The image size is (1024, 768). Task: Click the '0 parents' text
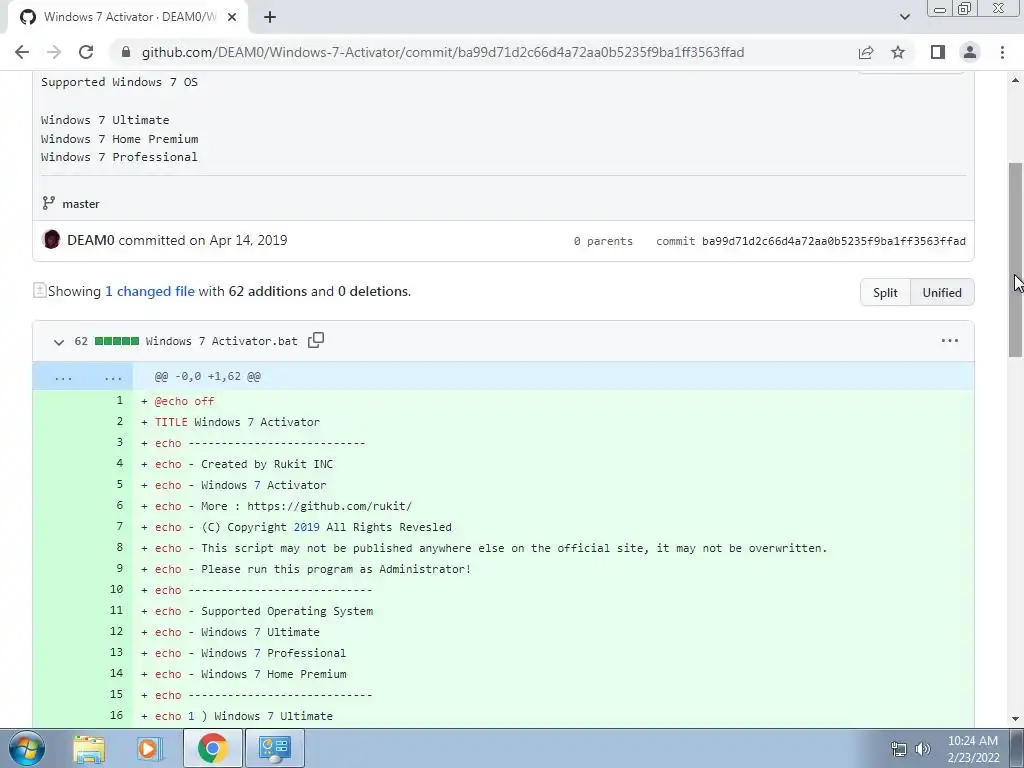tap(603, 241)
